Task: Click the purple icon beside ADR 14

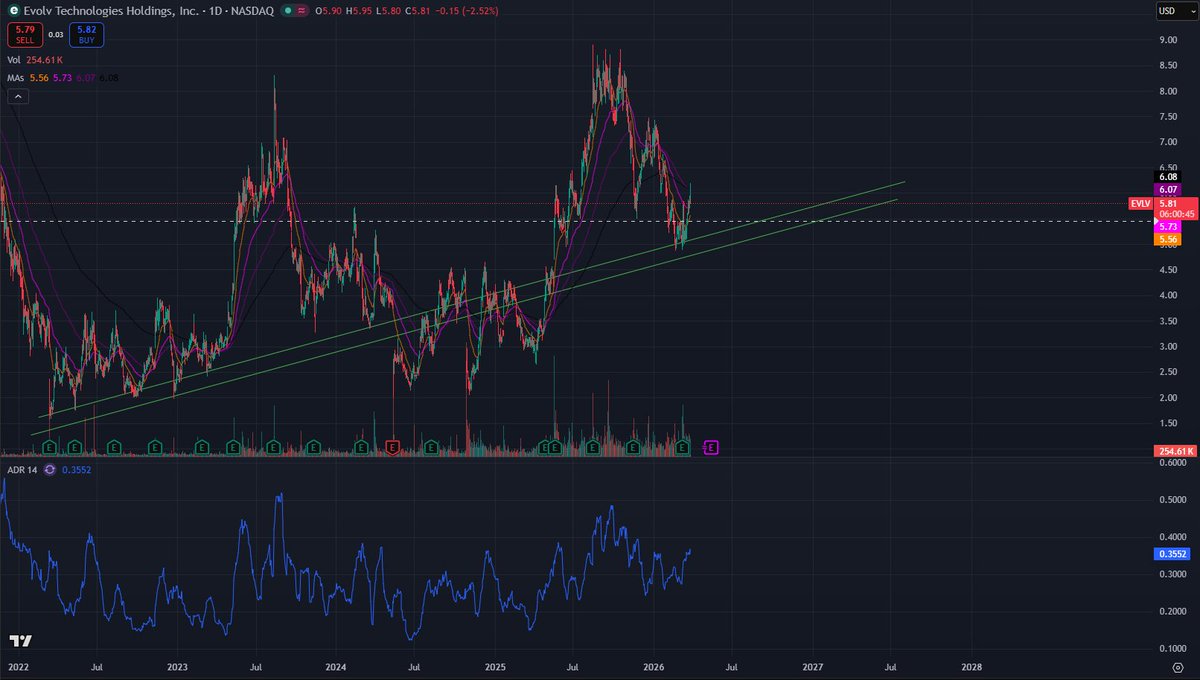Action: (x=49, y=469)
